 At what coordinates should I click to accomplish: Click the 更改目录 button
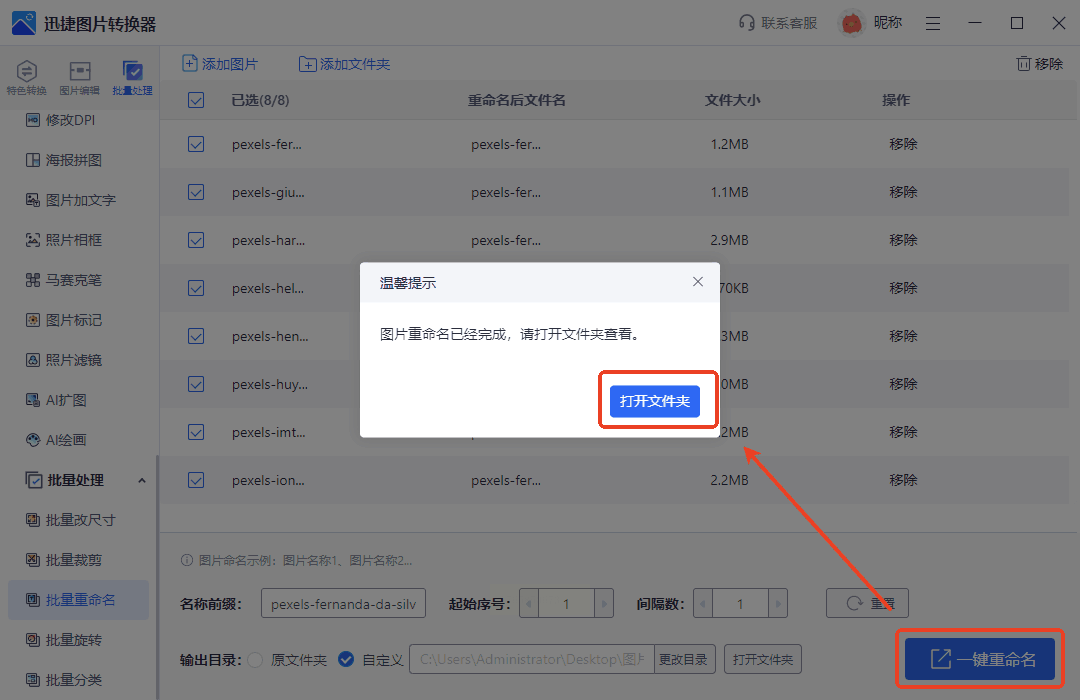[x=683, y=659]
